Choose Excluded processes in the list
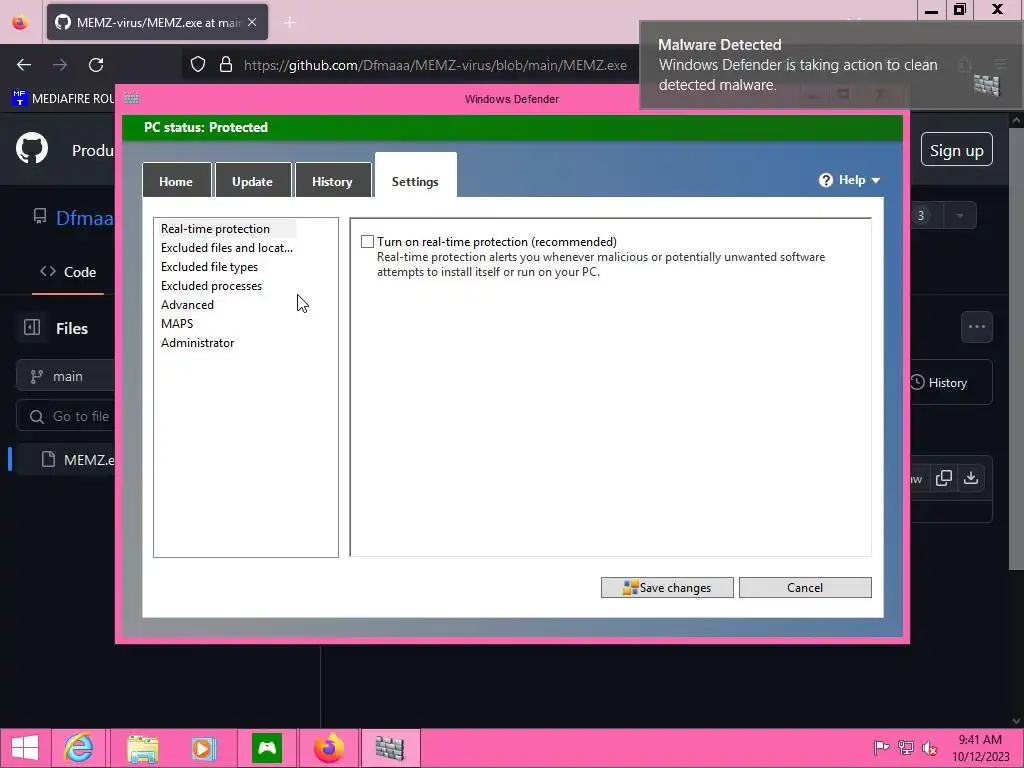Image resolution: width=1024 pixels, height=768 pixels. click(211, 285)
